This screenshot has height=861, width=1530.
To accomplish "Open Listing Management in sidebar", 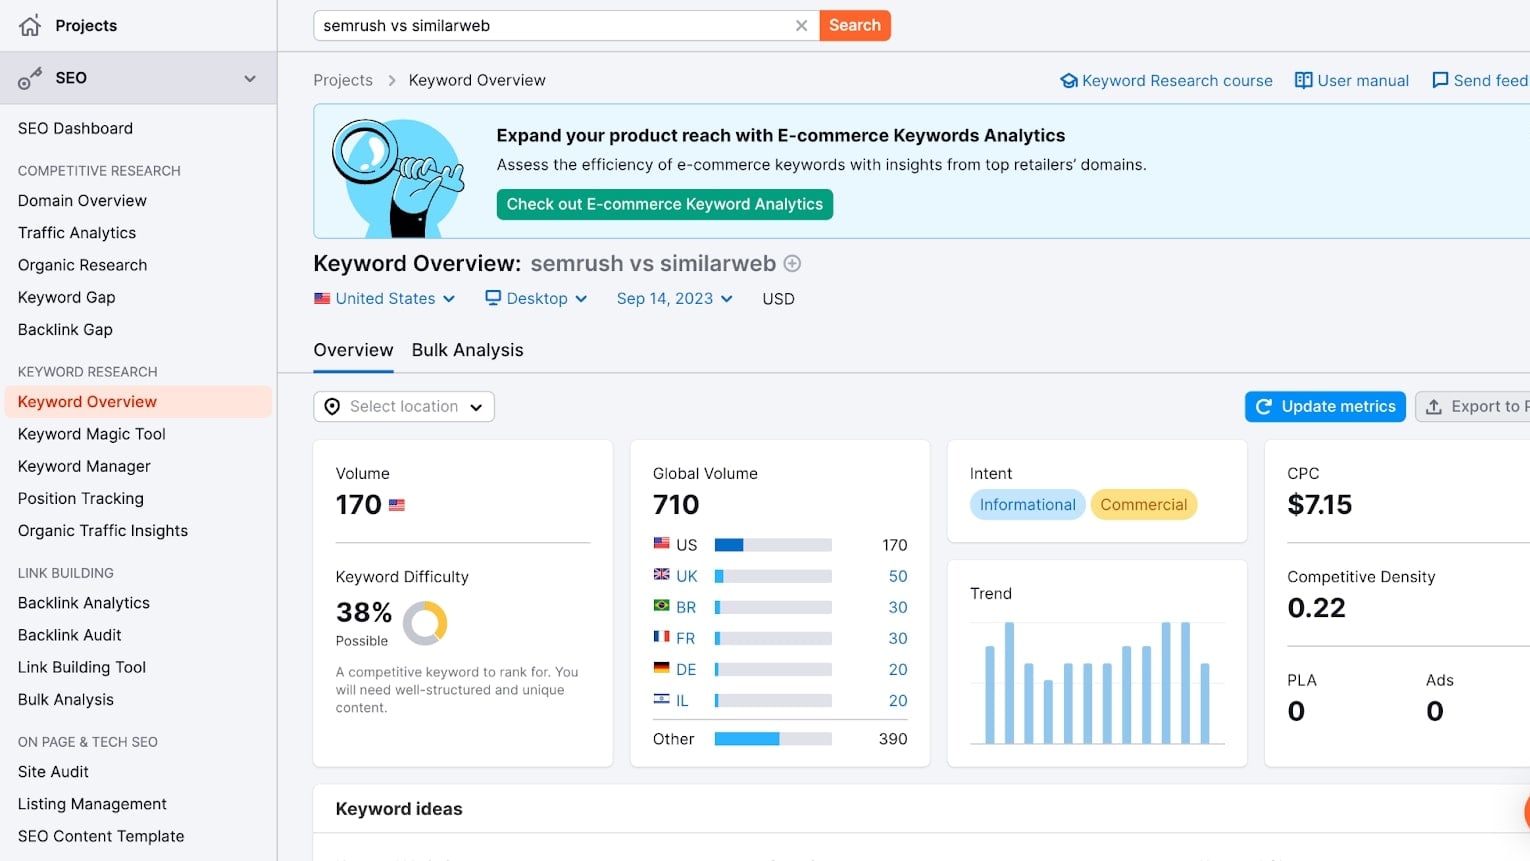I will 92,804.
